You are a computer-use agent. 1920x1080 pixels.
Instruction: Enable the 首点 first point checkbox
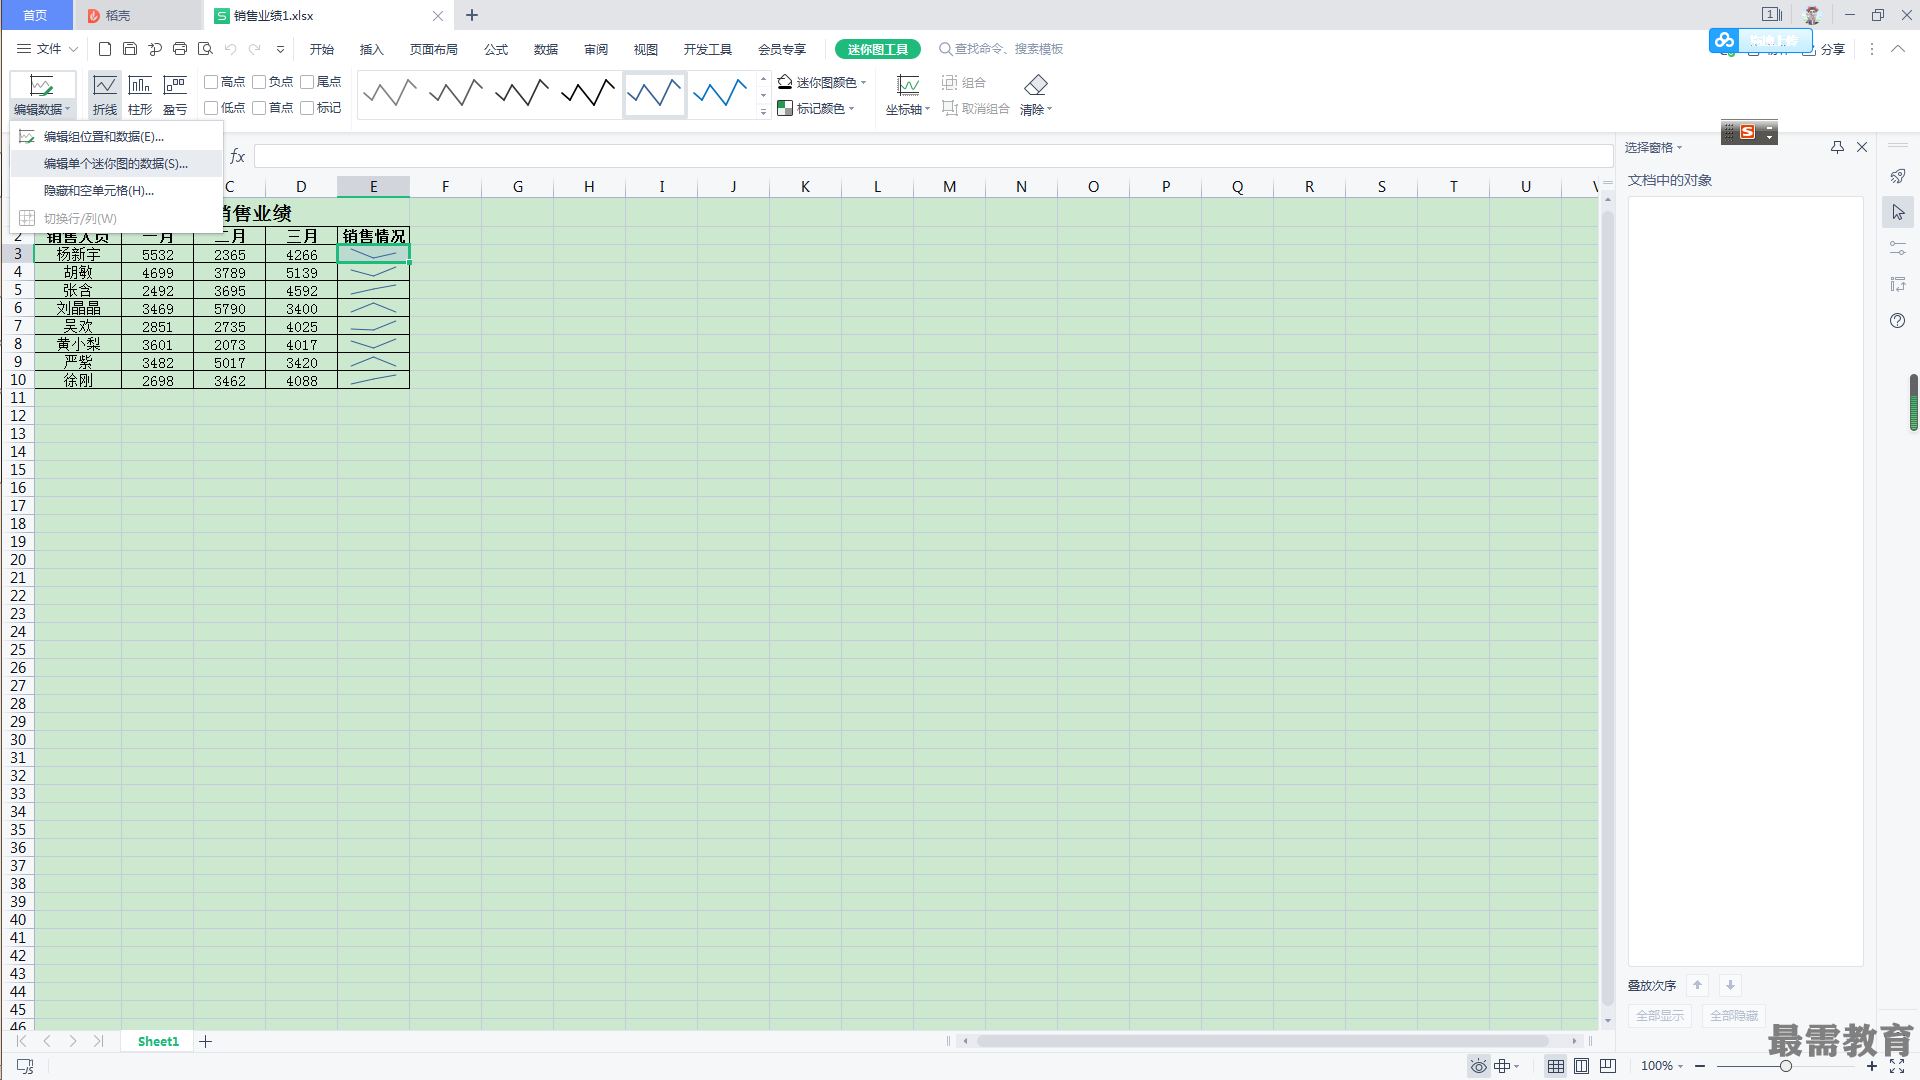point(259,108)
